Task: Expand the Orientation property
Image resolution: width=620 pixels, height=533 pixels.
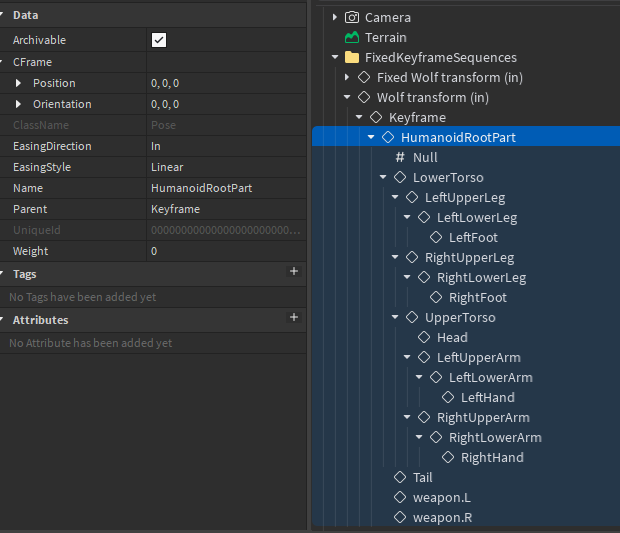Action: click(18, 104)
